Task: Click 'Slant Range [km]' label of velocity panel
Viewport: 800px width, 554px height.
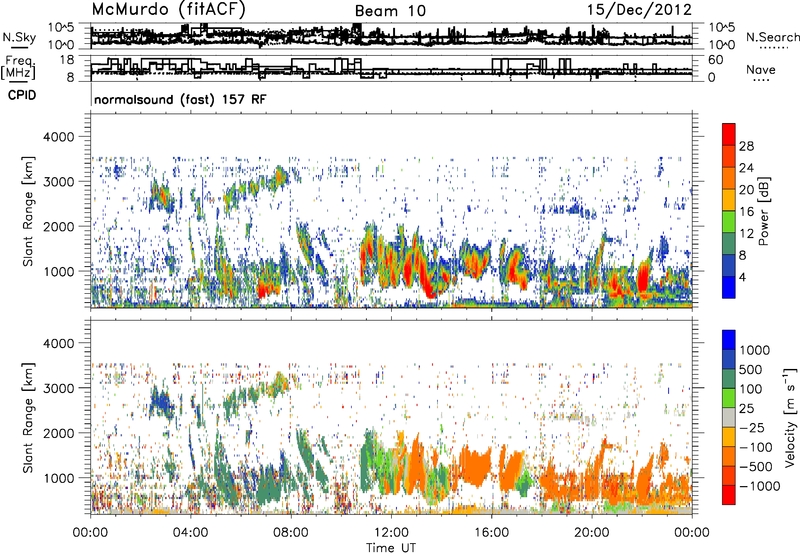Action: [x=28, y=418]
